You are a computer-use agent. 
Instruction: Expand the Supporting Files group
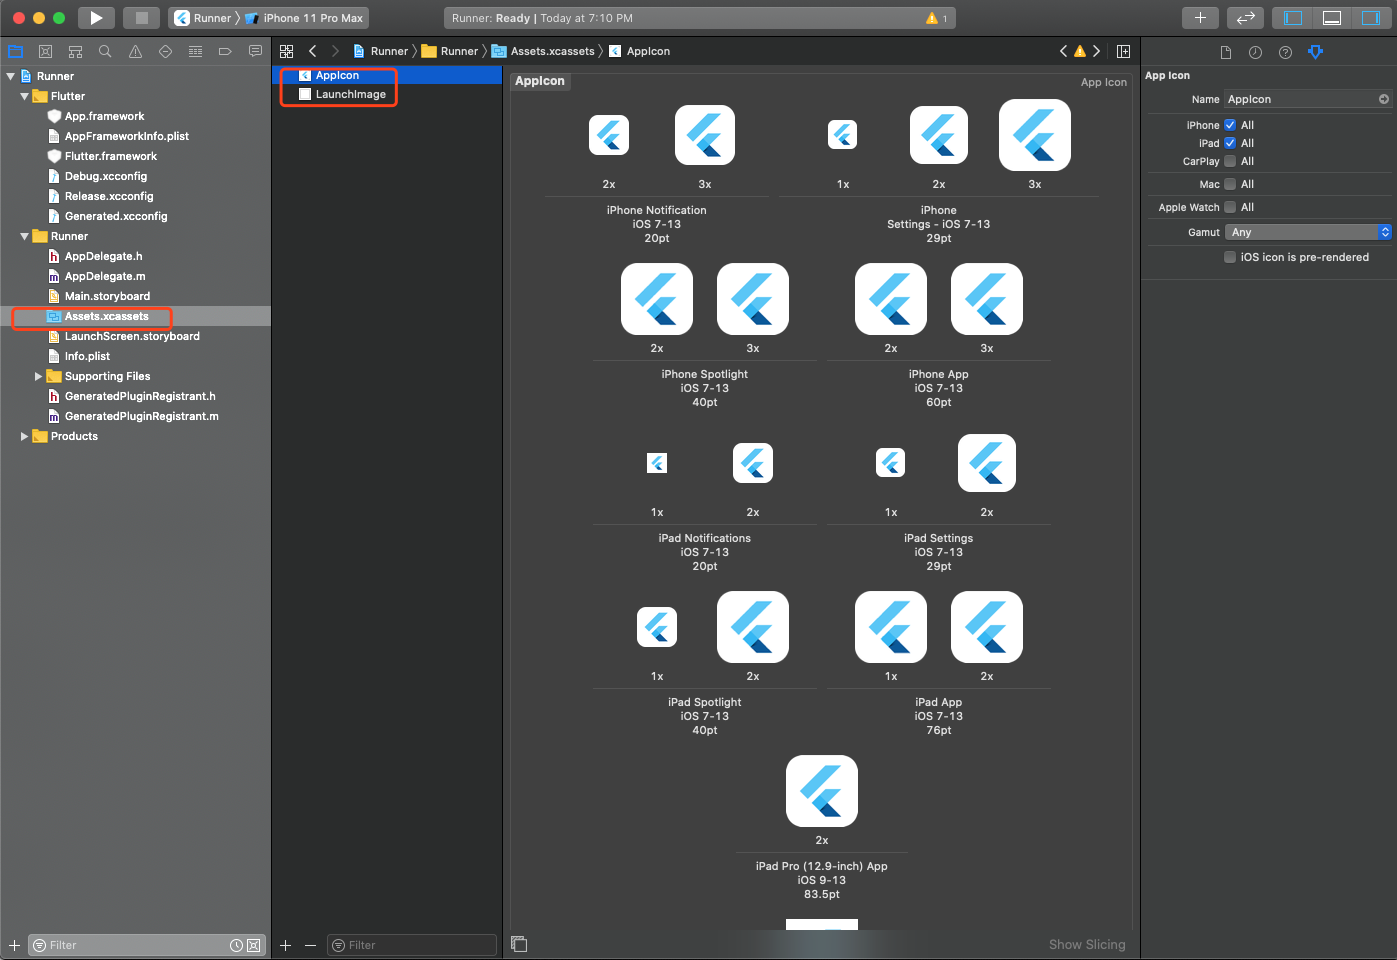pyautogui.click(x=38, y=376)
